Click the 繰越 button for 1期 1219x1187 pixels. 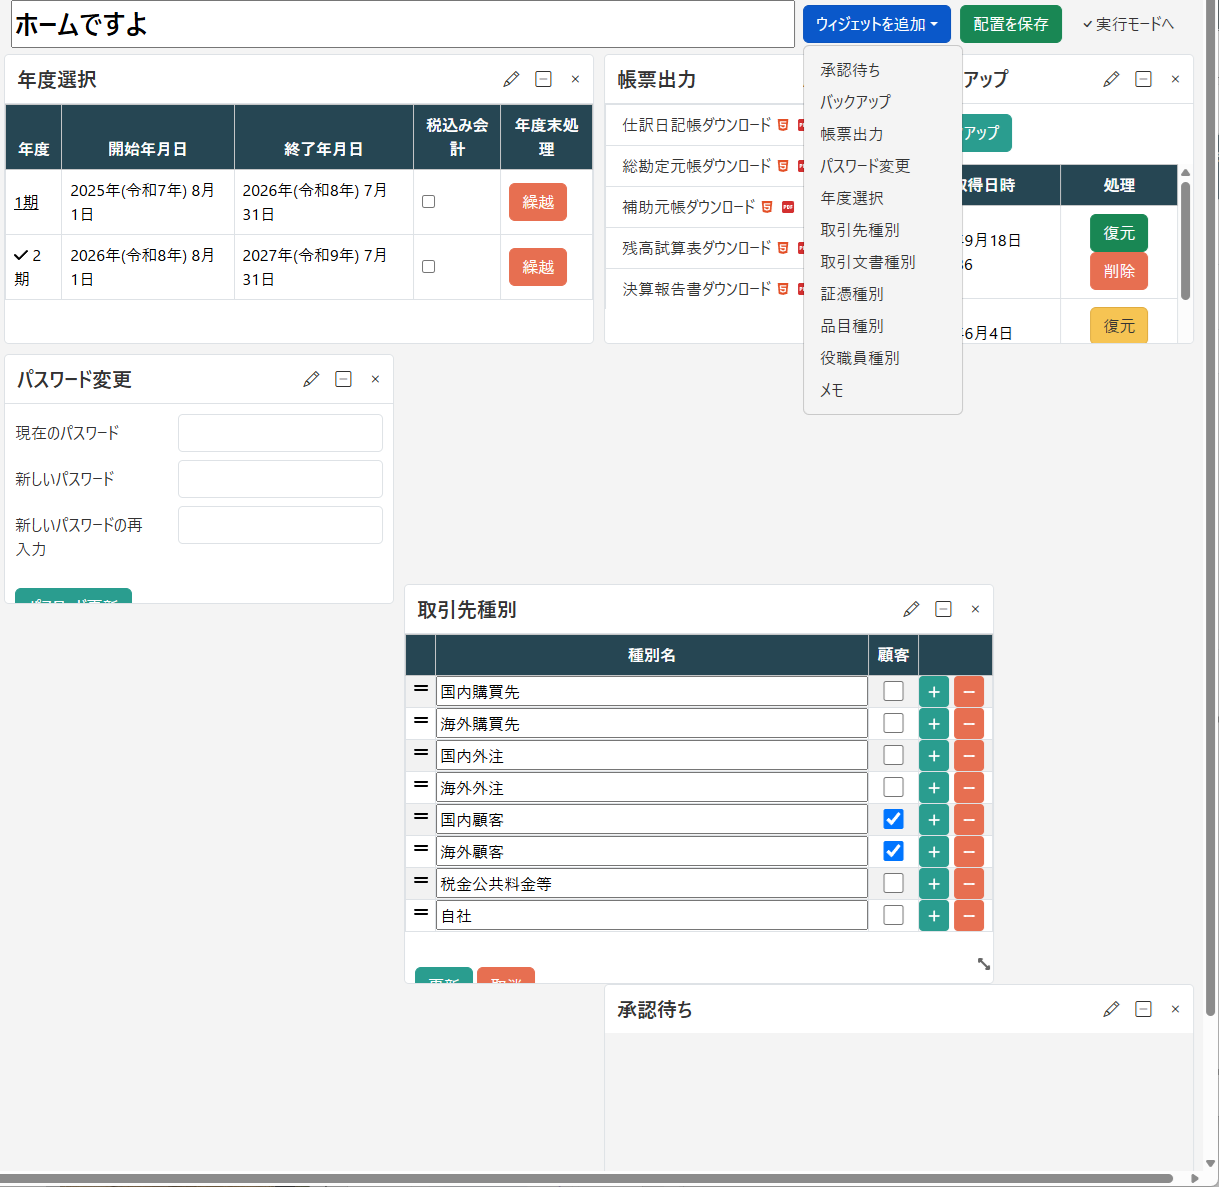click(537, 201)
